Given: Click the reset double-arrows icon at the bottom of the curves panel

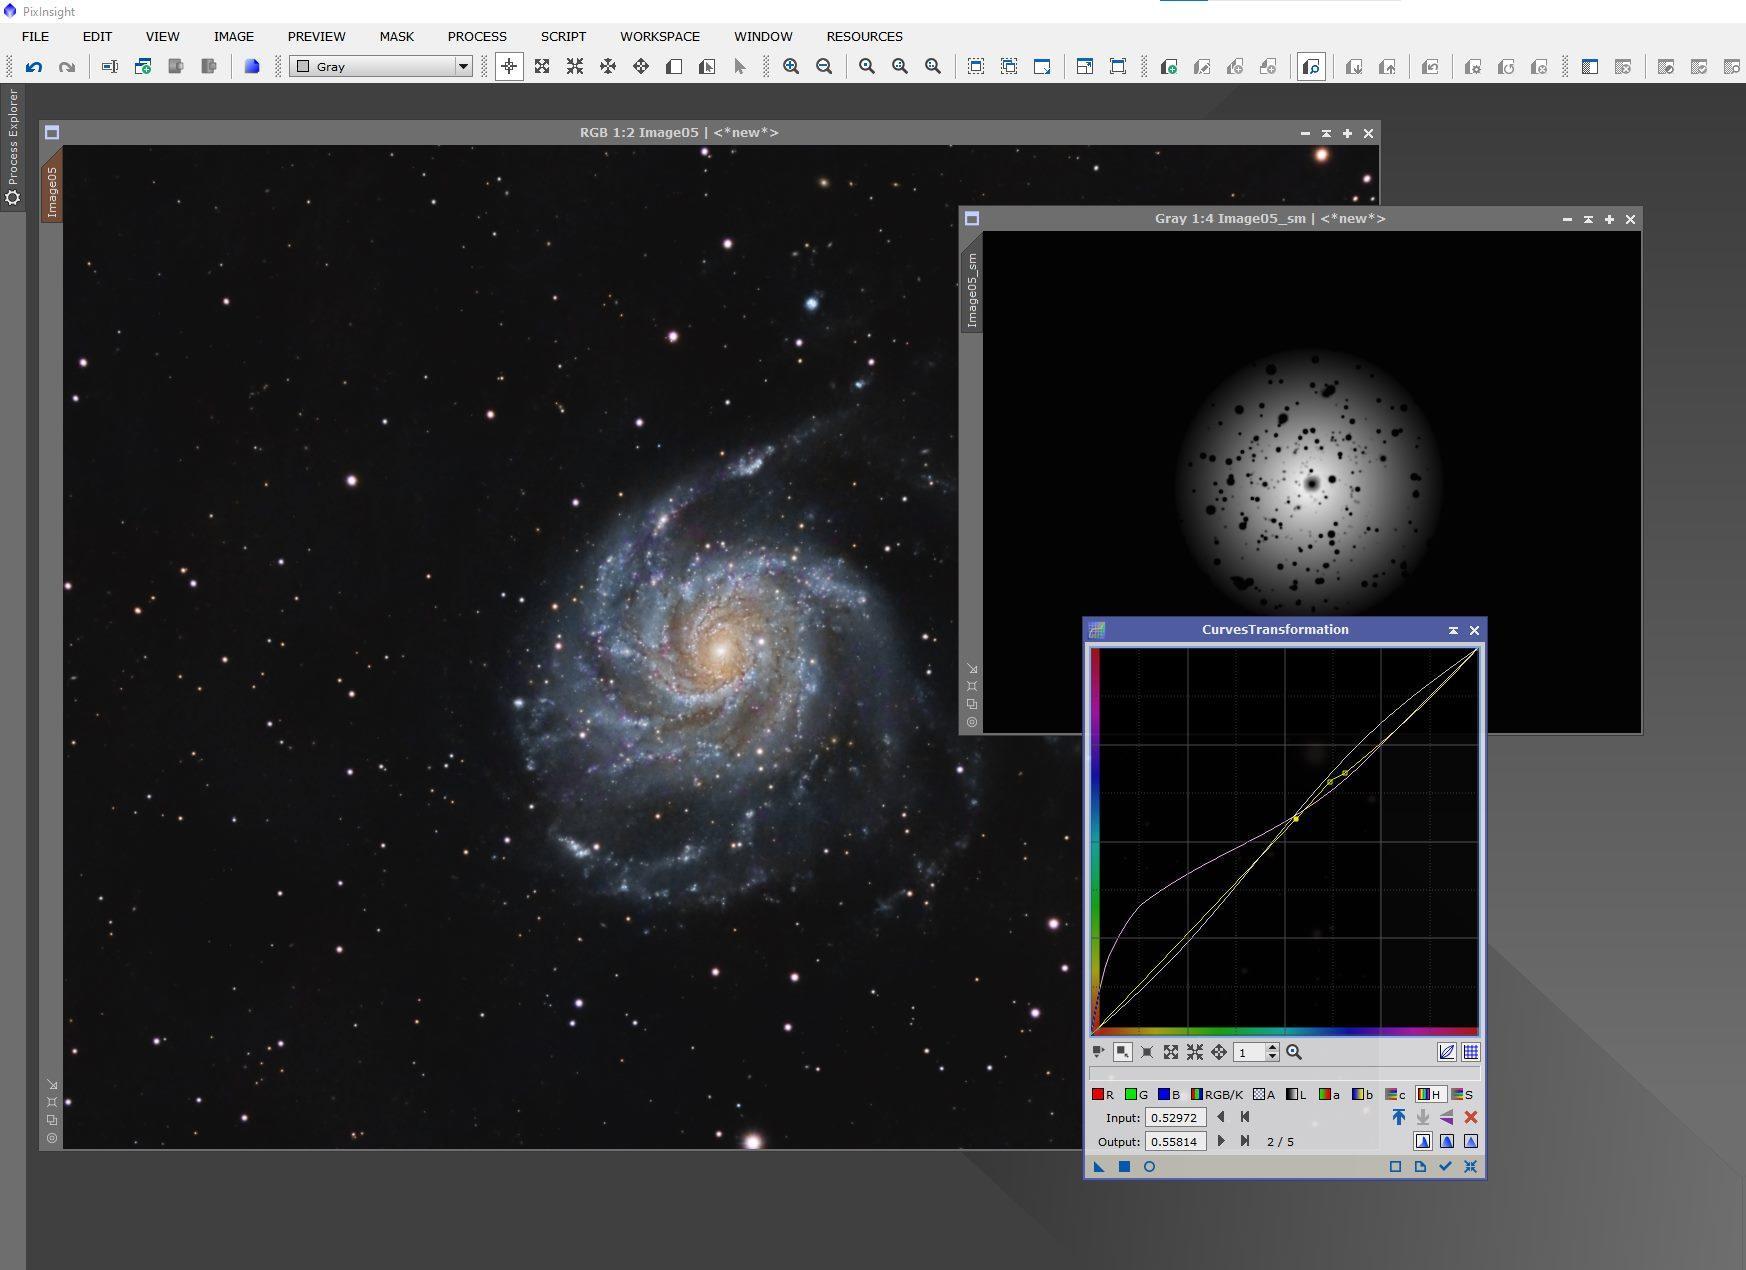Looking at the screenshot, I should pyautogui.click(x=1471, y=1167).
